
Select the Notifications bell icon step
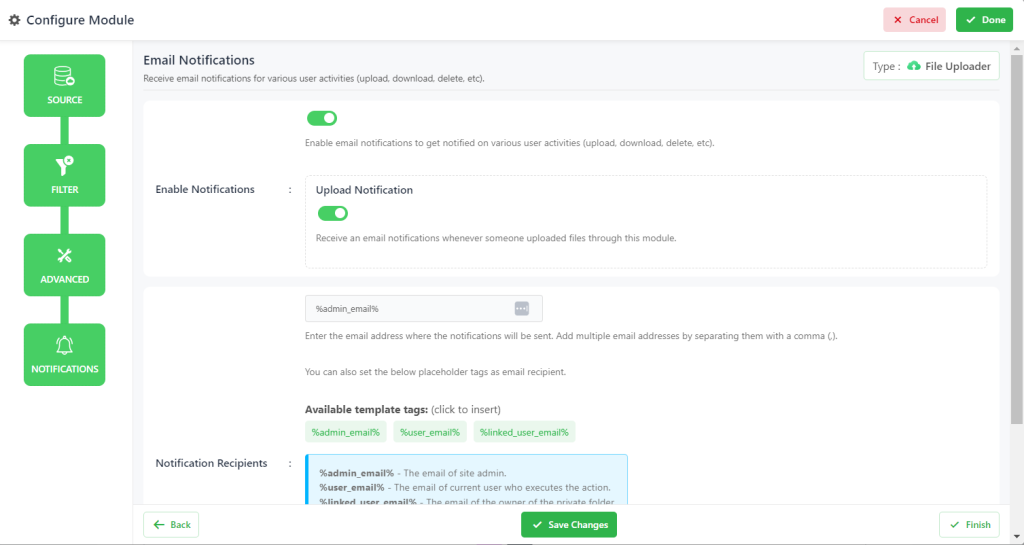click(x=64, y=345)
